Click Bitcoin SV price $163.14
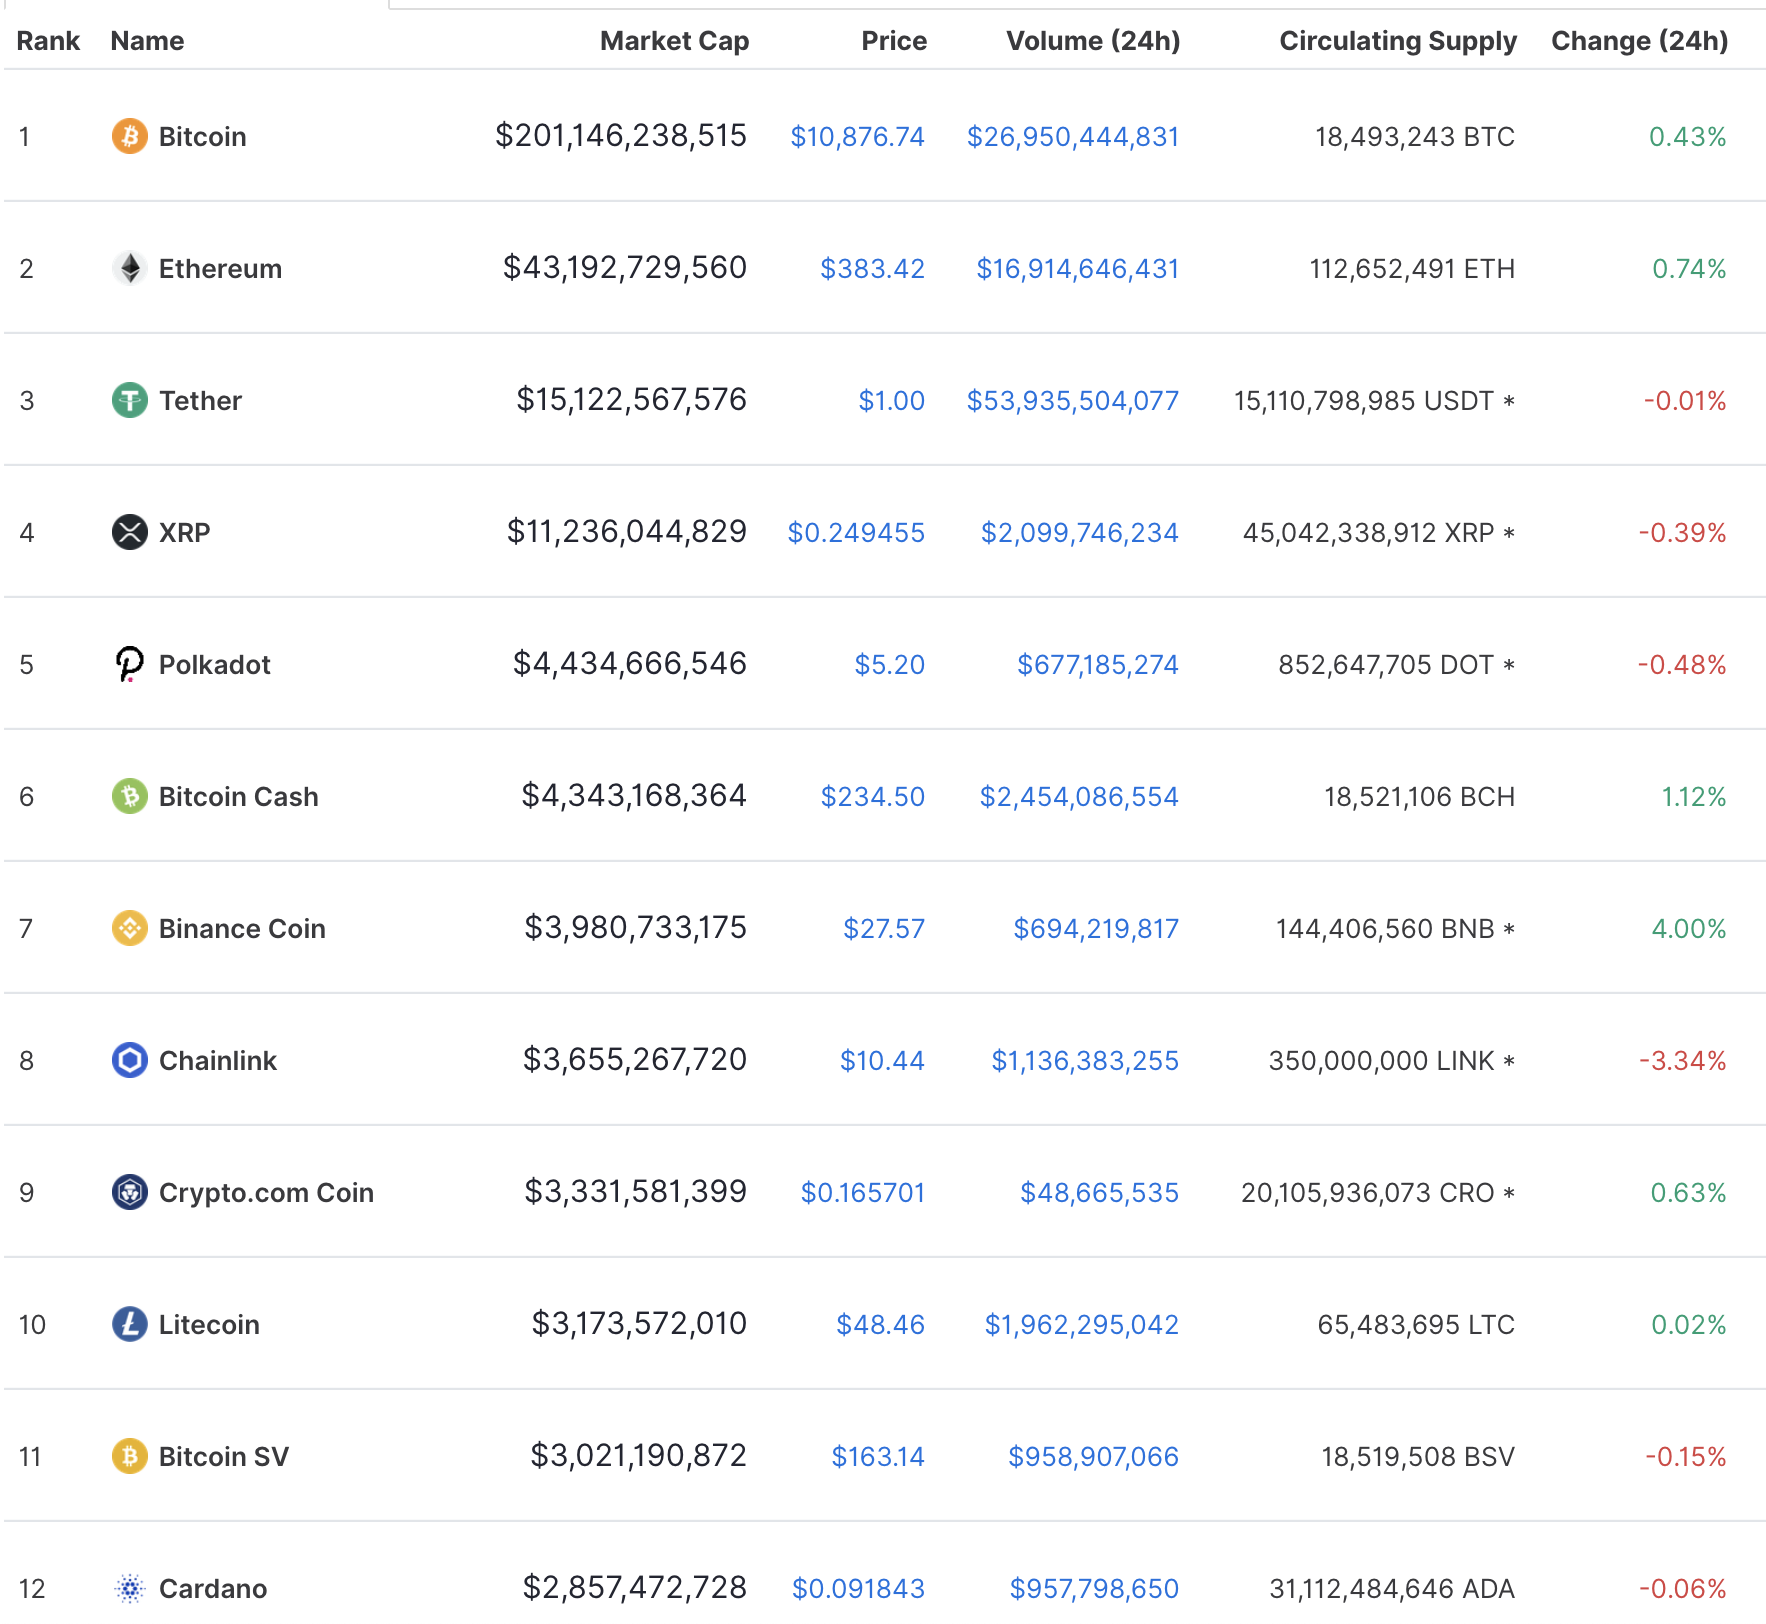This screenshot has width=1766, height=1624. pos(878,1457)
